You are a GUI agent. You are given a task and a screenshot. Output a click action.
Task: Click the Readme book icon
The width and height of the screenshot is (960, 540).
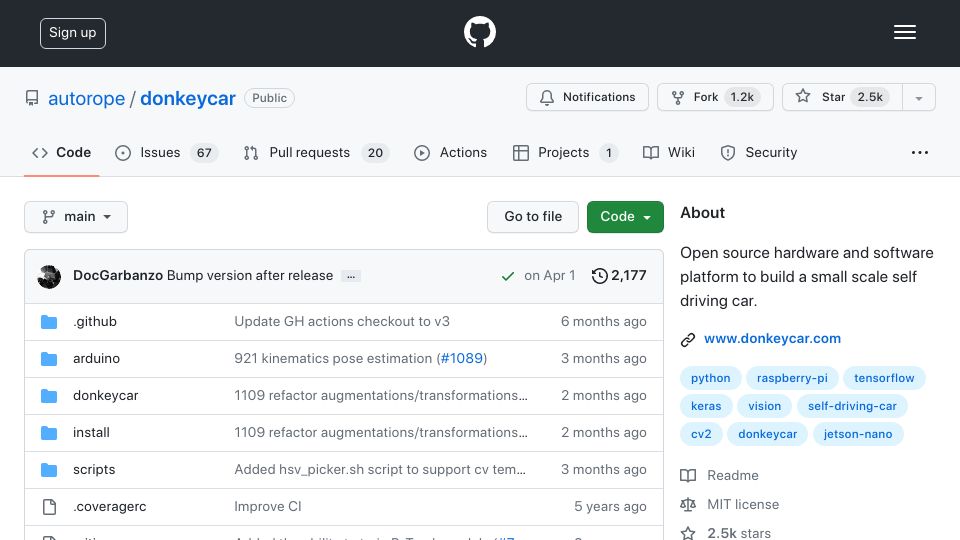pos(688,476)
